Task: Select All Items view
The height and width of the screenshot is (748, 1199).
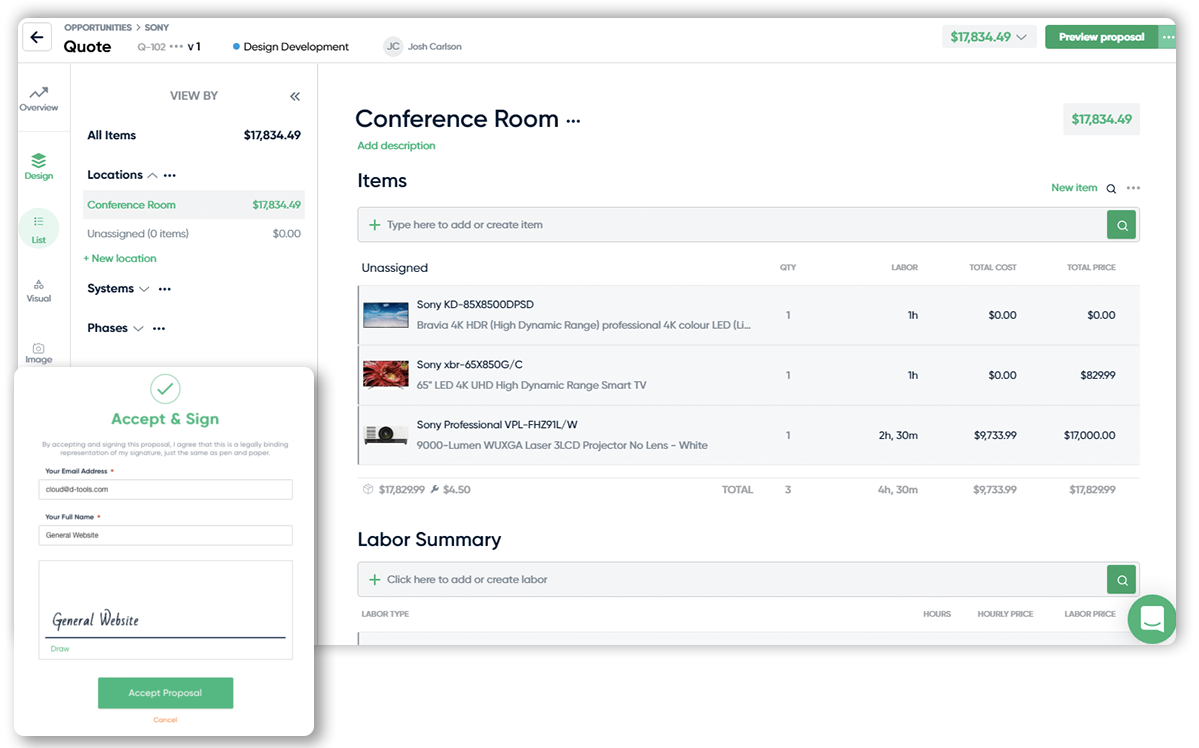Action: coord(193,135)
